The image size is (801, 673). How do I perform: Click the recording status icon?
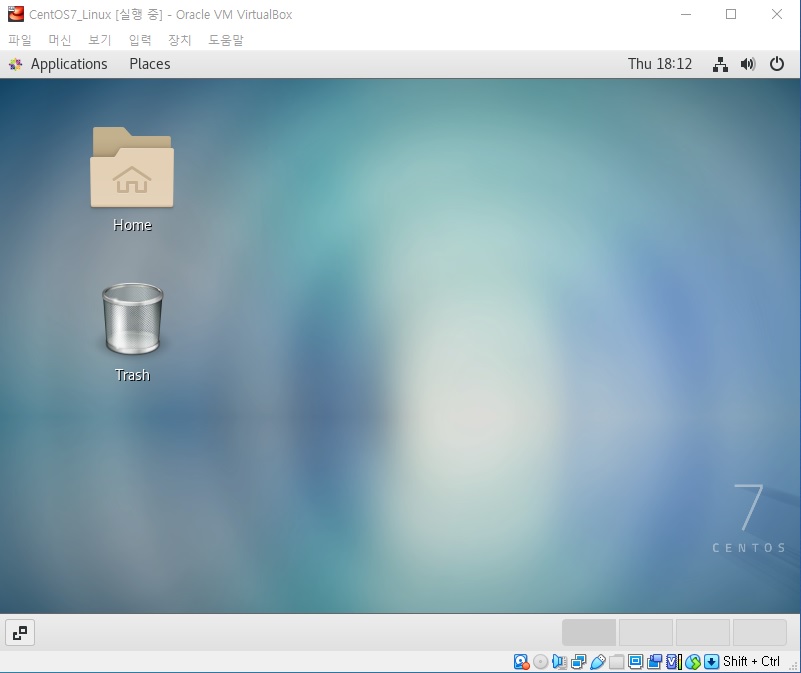coord(654,662)
